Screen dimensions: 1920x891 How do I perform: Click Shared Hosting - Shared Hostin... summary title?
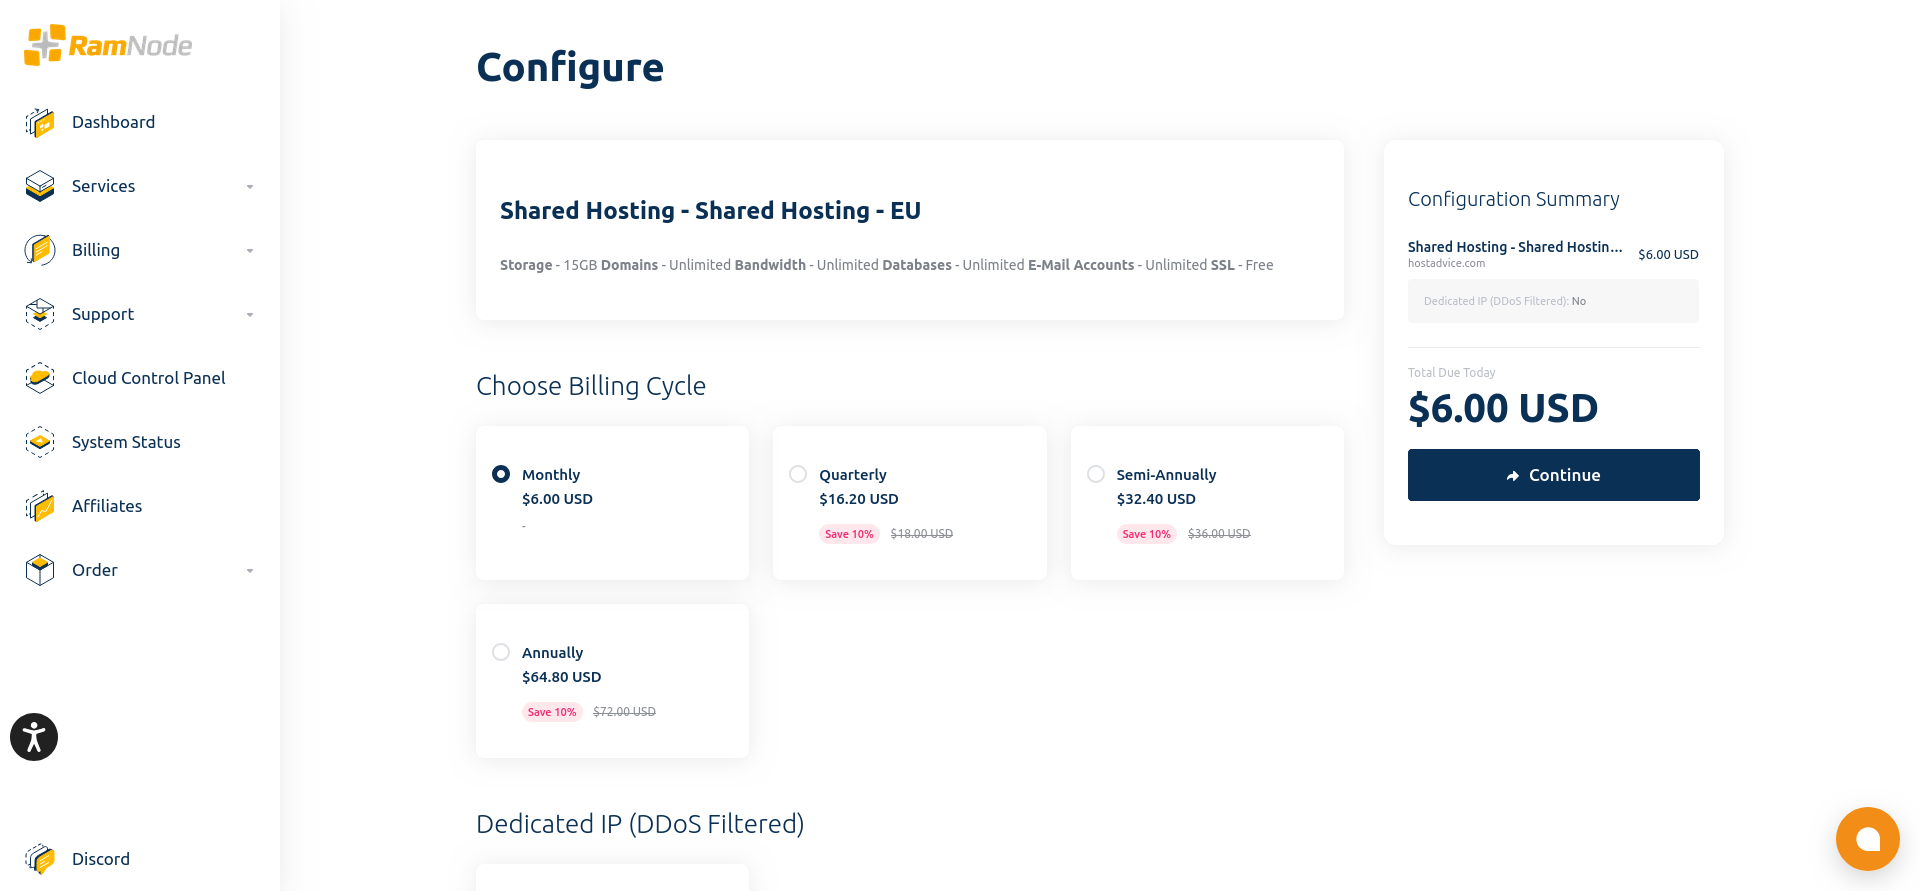(1515, 247)
